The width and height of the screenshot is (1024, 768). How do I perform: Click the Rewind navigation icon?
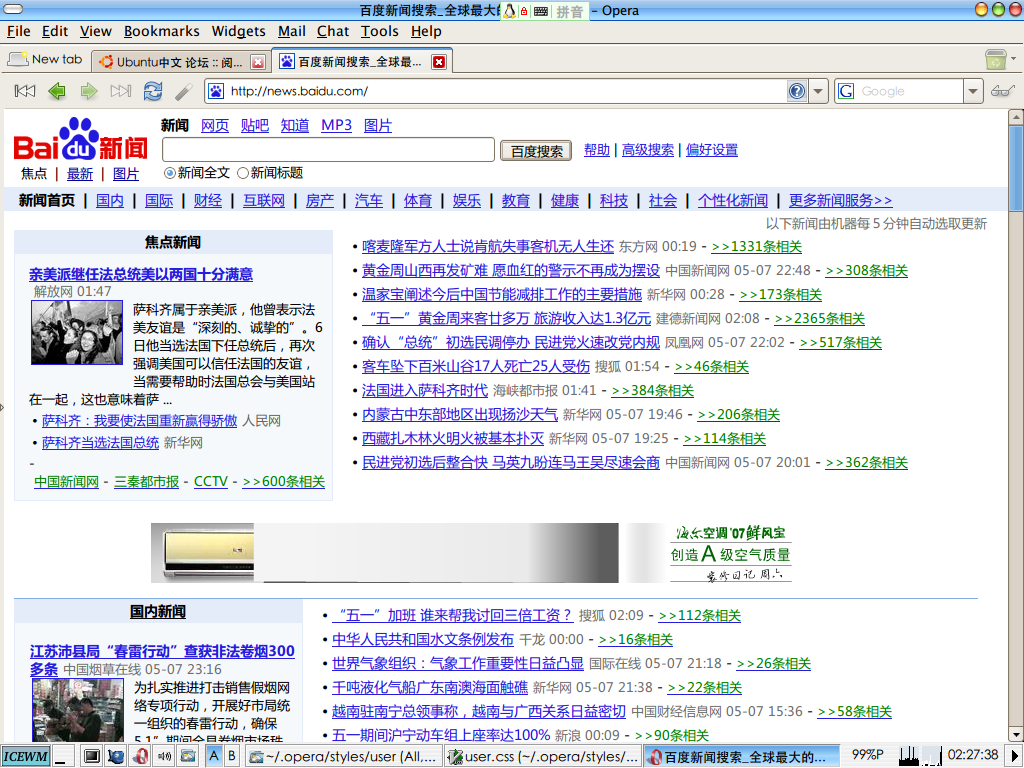(25, 91)
